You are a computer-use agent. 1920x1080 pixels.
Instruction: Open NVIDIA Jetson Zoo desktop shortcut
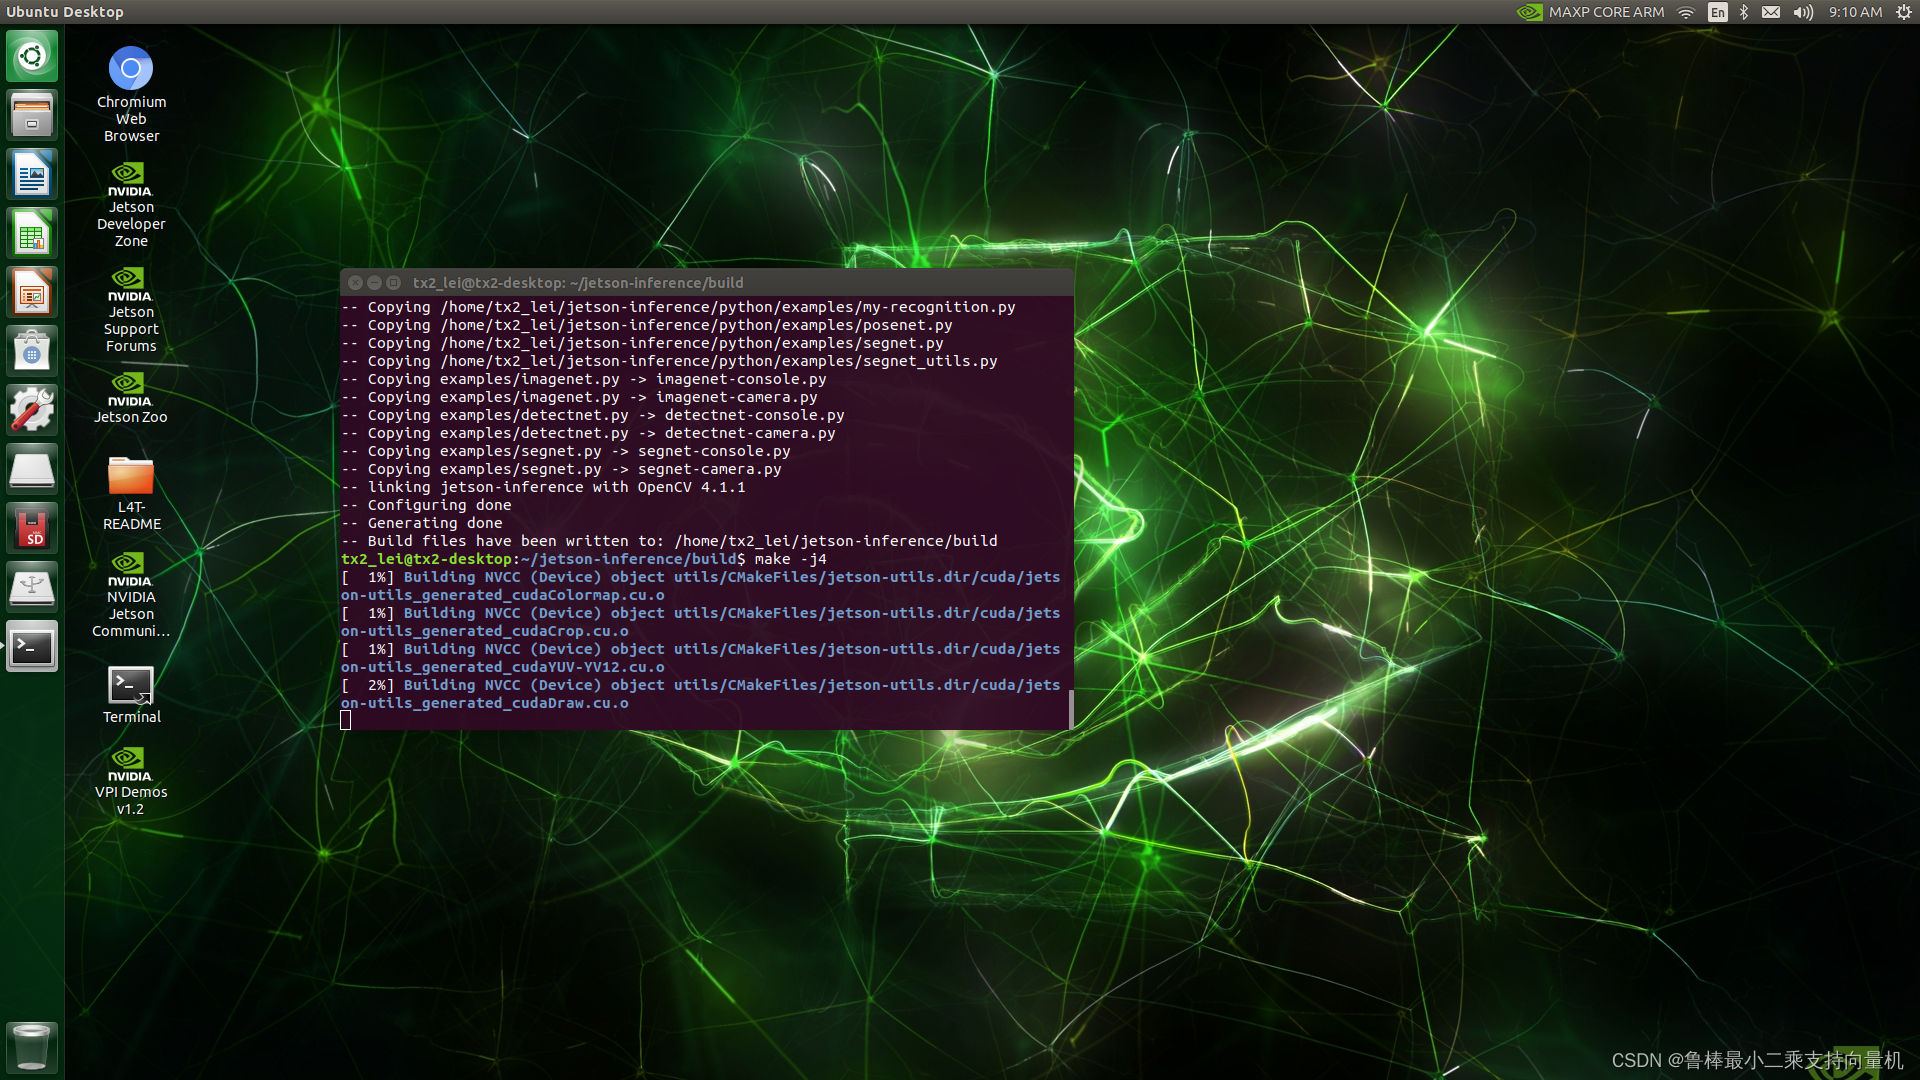click(x=131, y=397)
